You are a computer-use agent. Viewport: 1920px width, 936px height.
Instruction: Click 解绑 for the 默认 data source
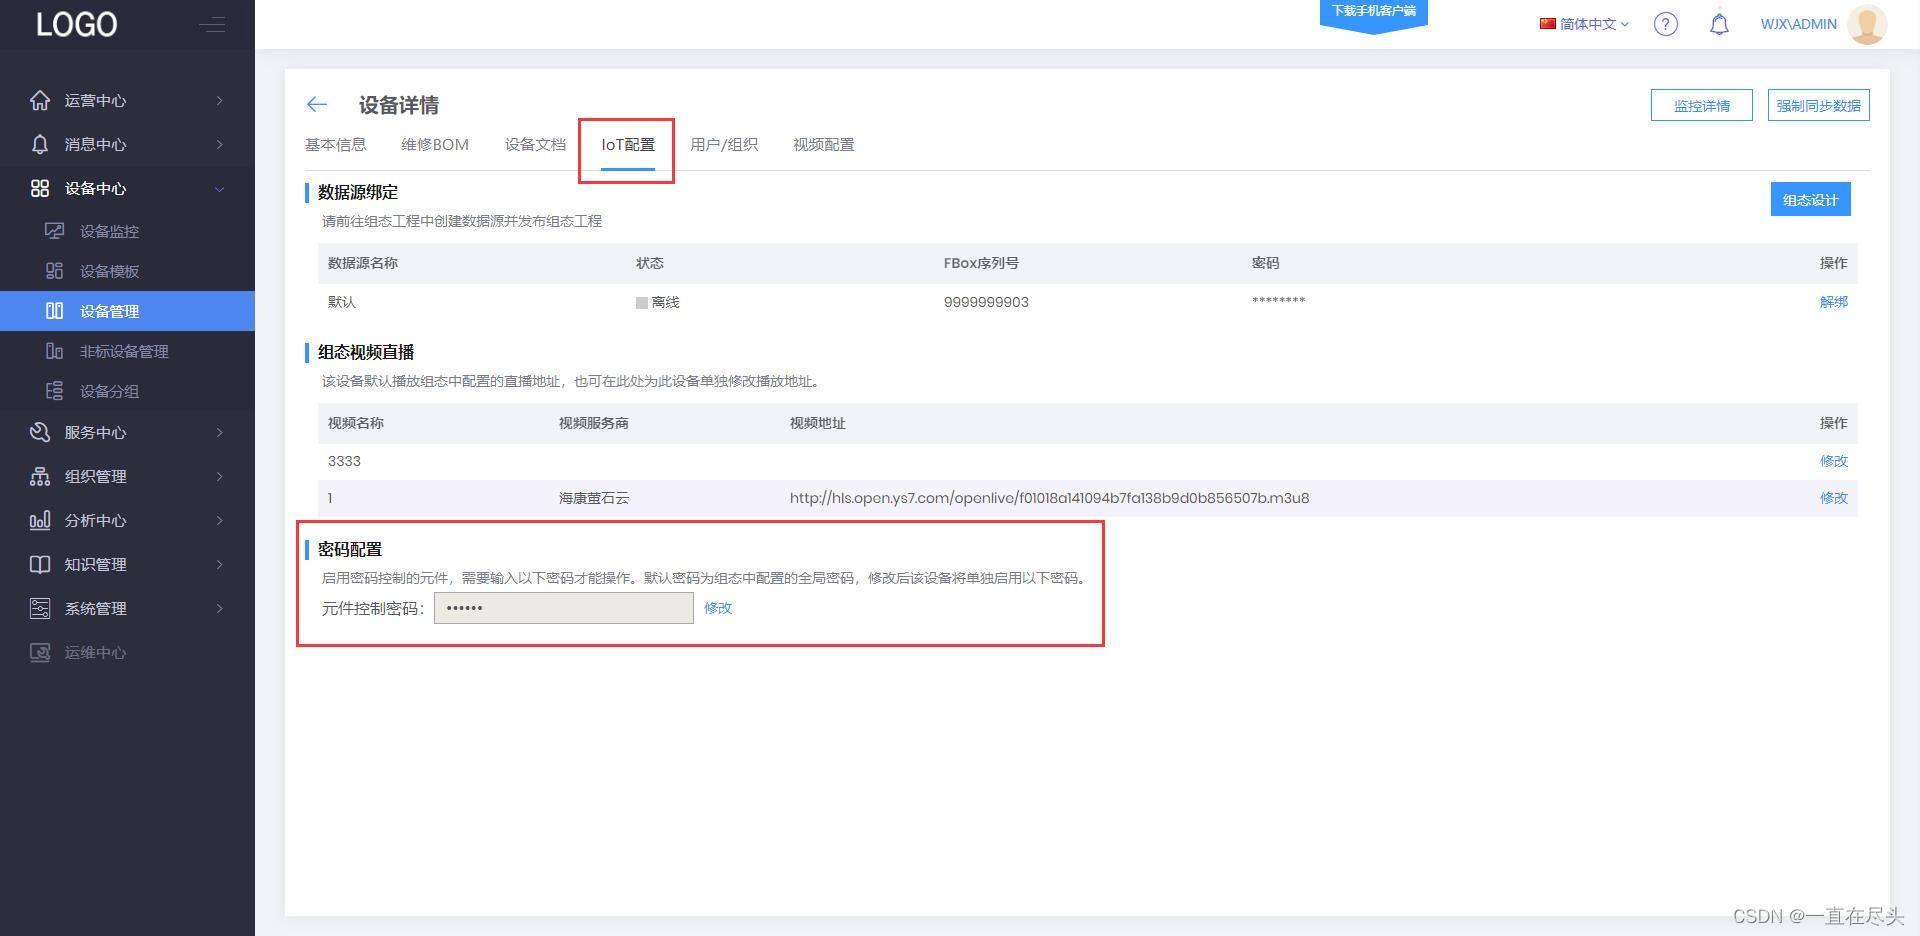1833,301
